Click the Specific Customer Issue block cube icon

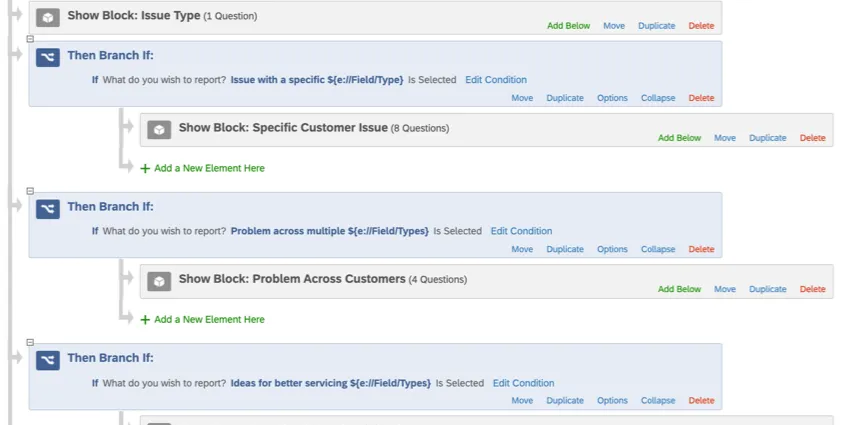pos(159,129)
